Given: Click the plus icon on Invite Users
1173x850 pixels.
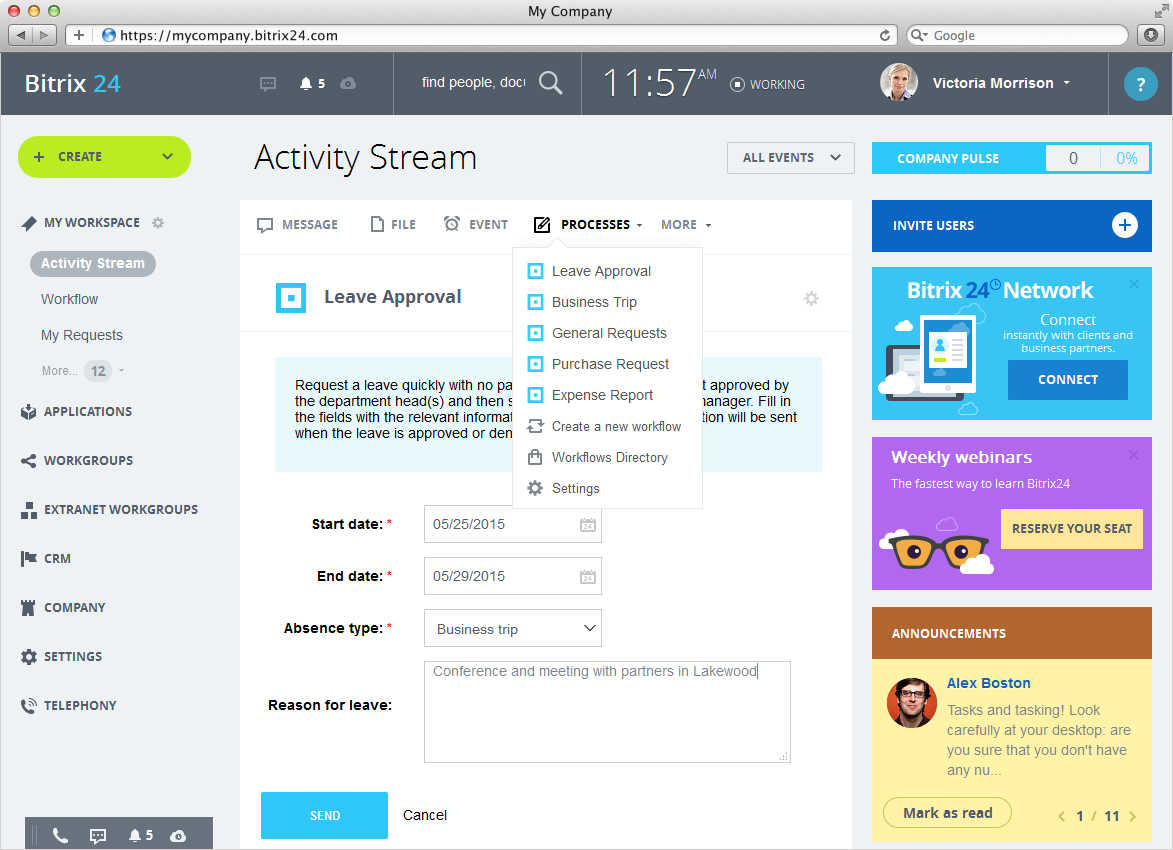Looking at the screenshot, I should 1124,225.
